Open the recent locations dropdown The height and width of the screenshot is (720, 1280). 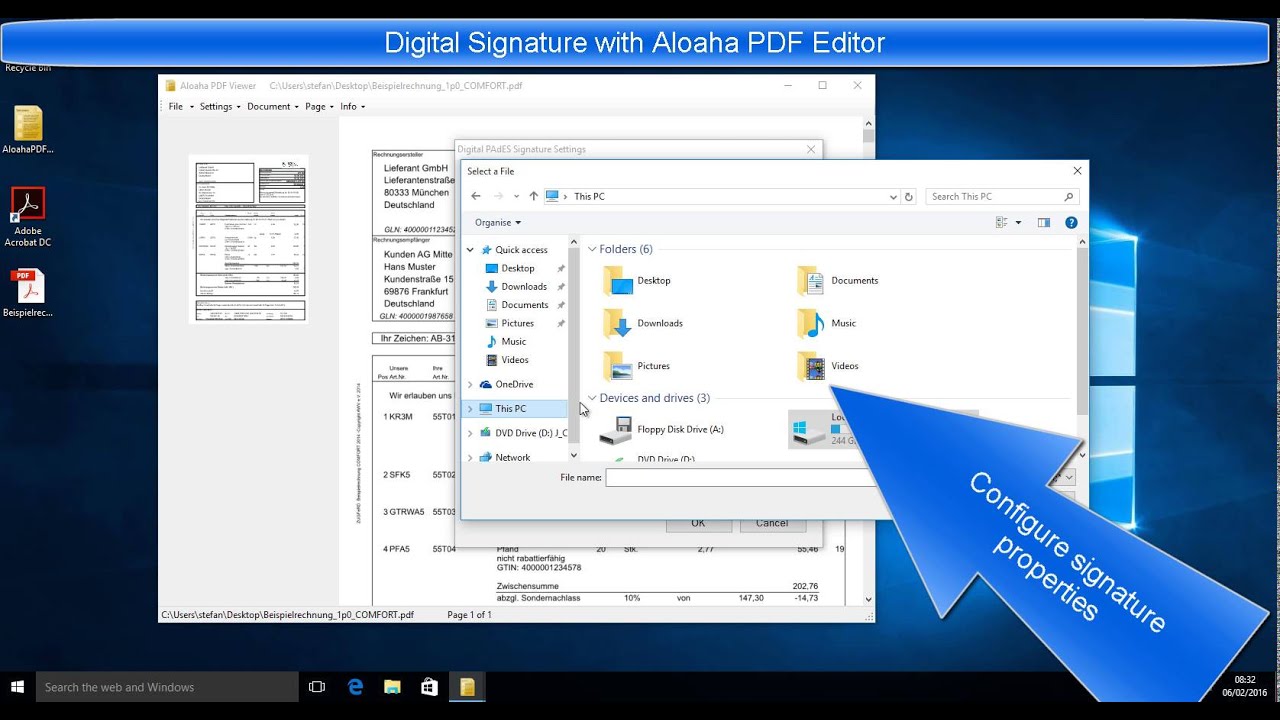tap(516, 197)
